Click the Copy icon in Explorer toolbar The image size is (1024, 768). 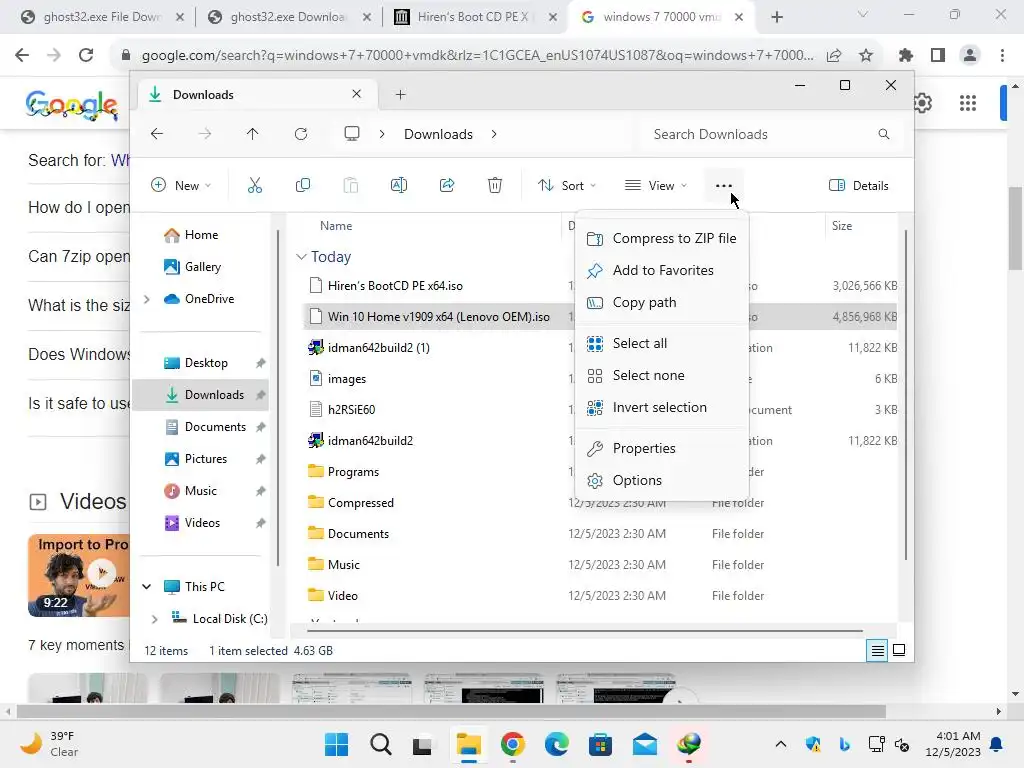[x=302, y=185]
